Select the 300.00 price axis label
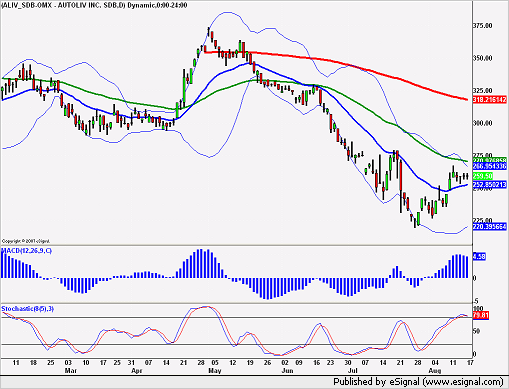 click(482, 123)
